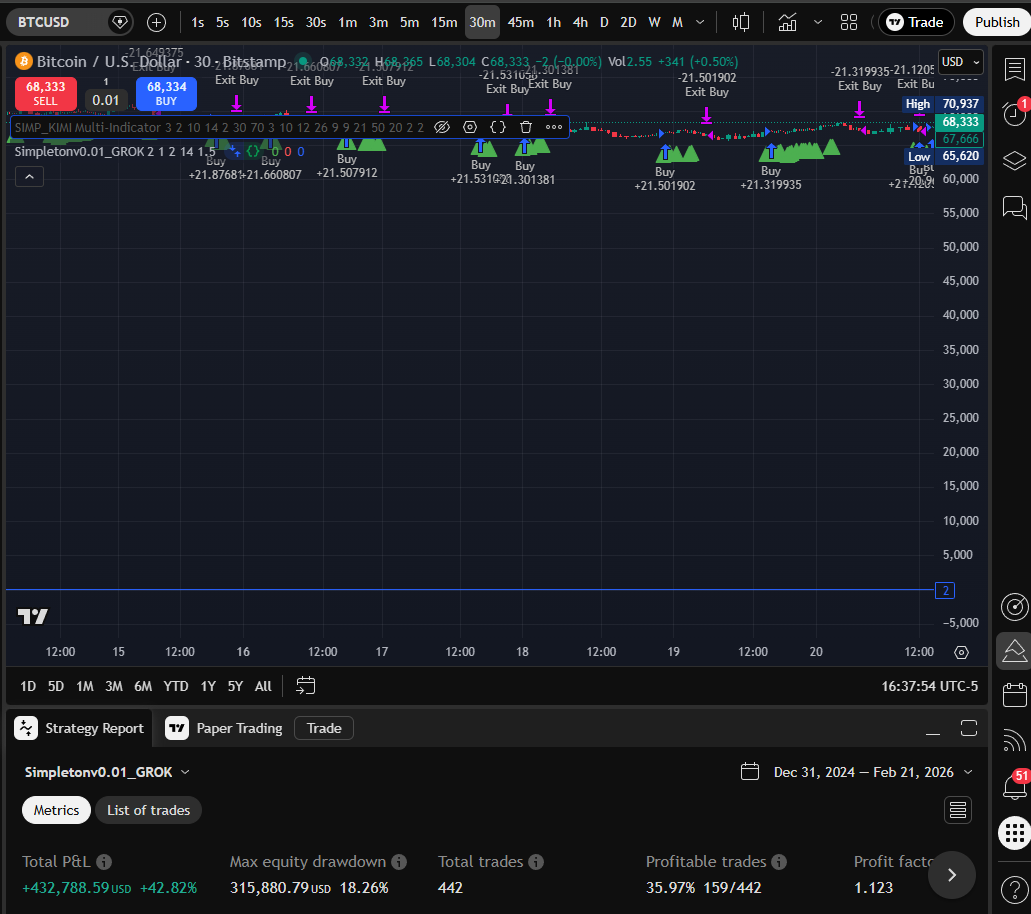Open SIMP_KIMI indicator settings gear
Viewport: 1031px width, 914px height.
pyautogui.click(x=469, y=127)
